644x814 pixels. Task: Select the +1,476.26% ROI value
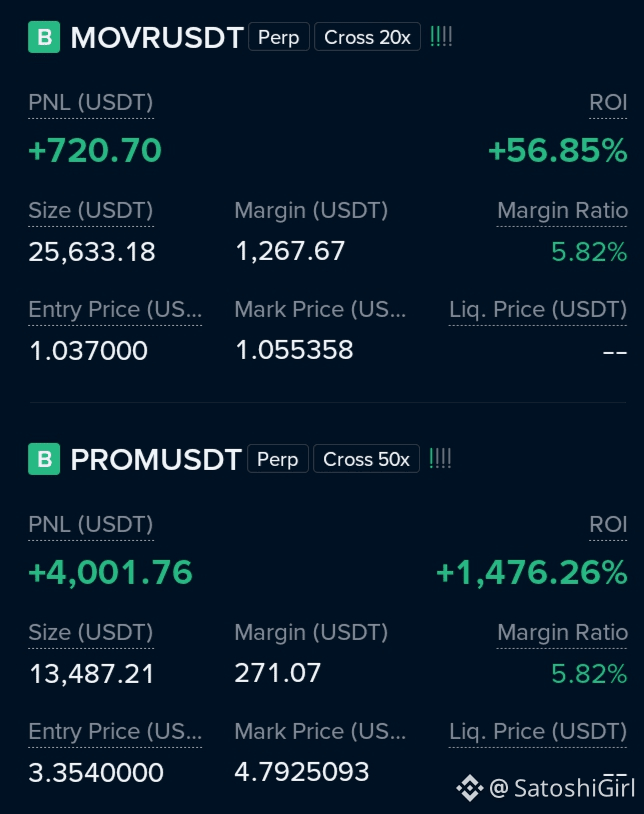pos(532,573)
